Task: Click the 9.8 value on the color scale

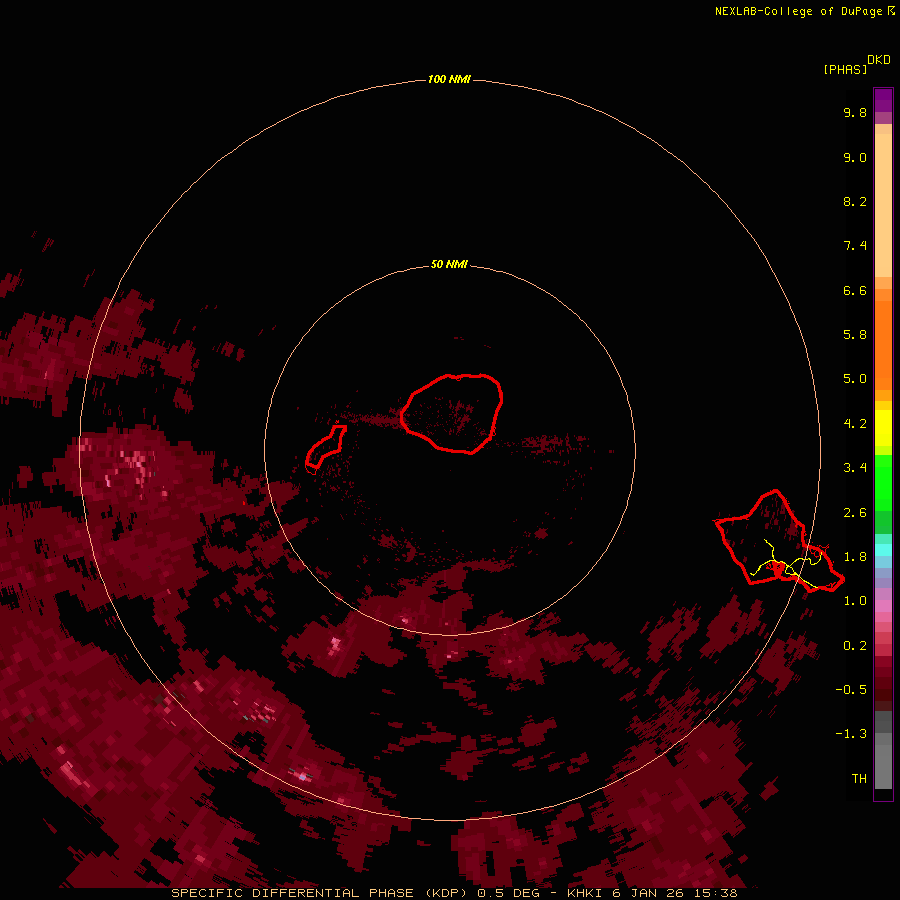Action: [855, 112]
